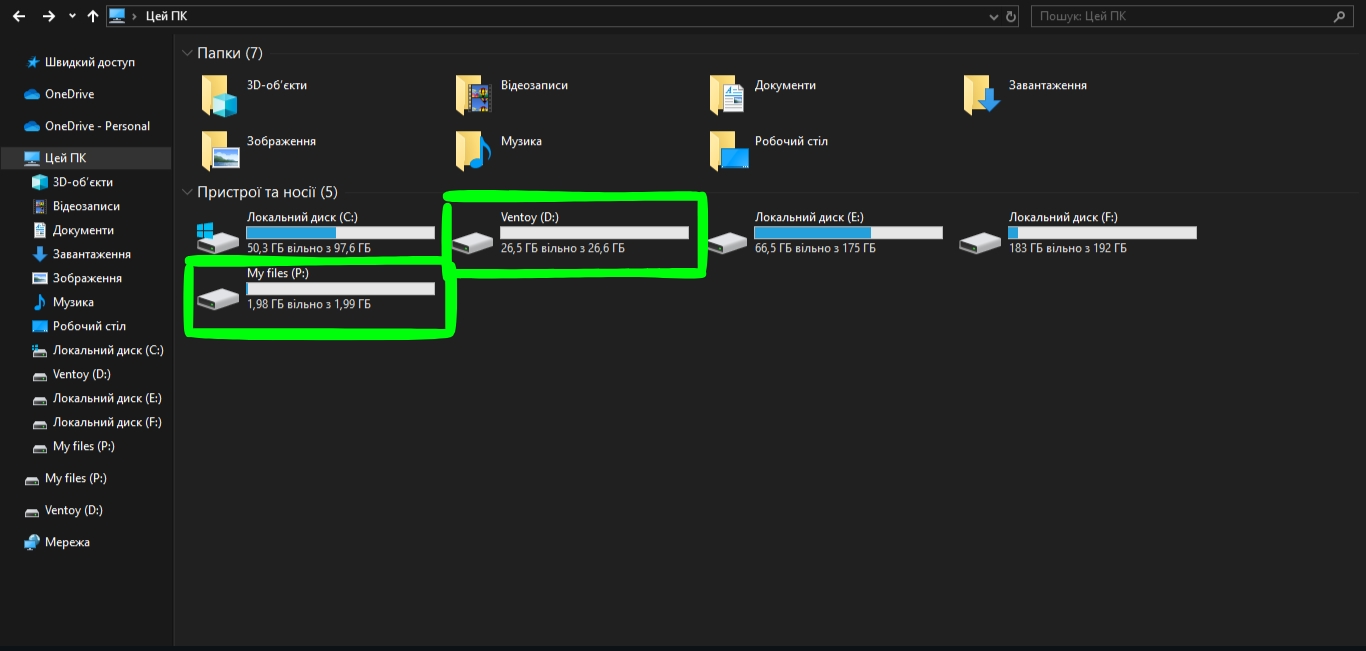Click text 66,5 ГБ вільно з 175 ГБ

click(x=814, y=248)
